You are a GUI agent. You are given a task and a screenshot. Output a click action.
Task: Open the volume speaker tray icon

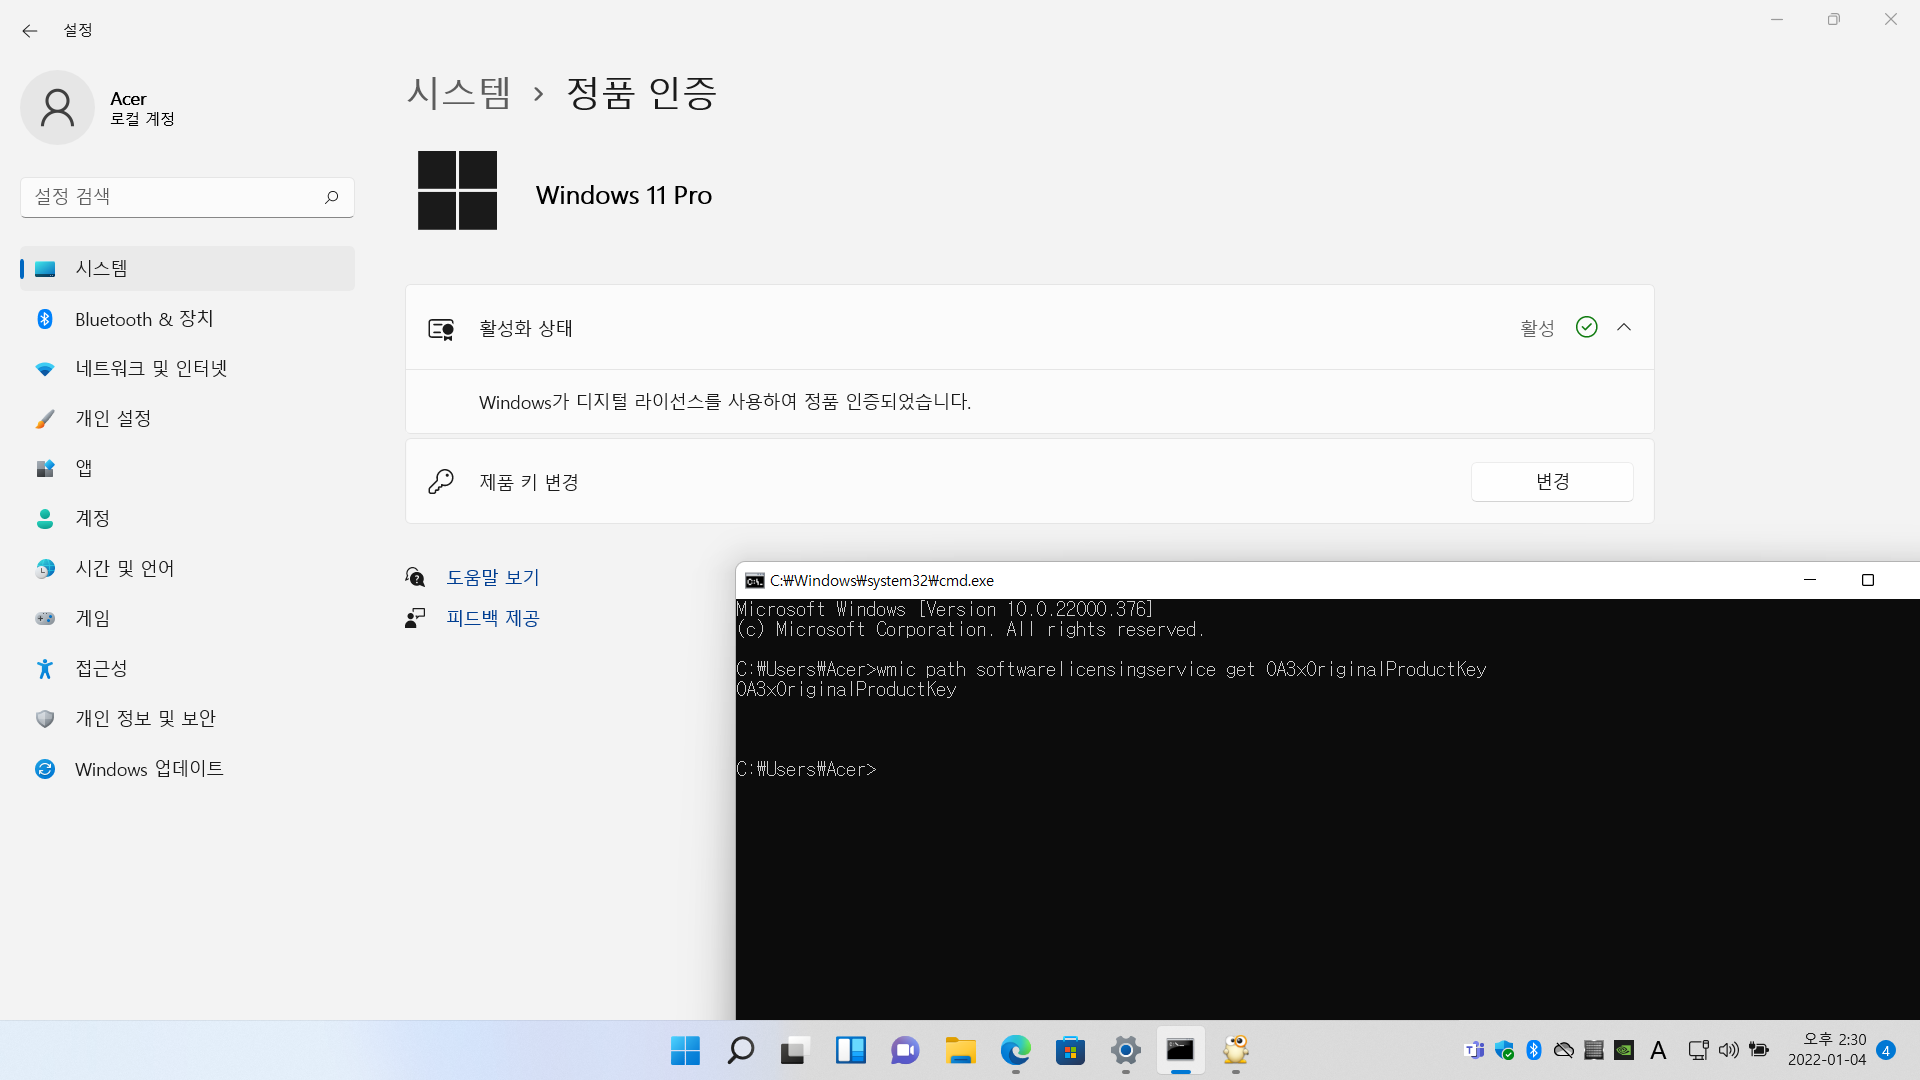tap(1728, 1050)
